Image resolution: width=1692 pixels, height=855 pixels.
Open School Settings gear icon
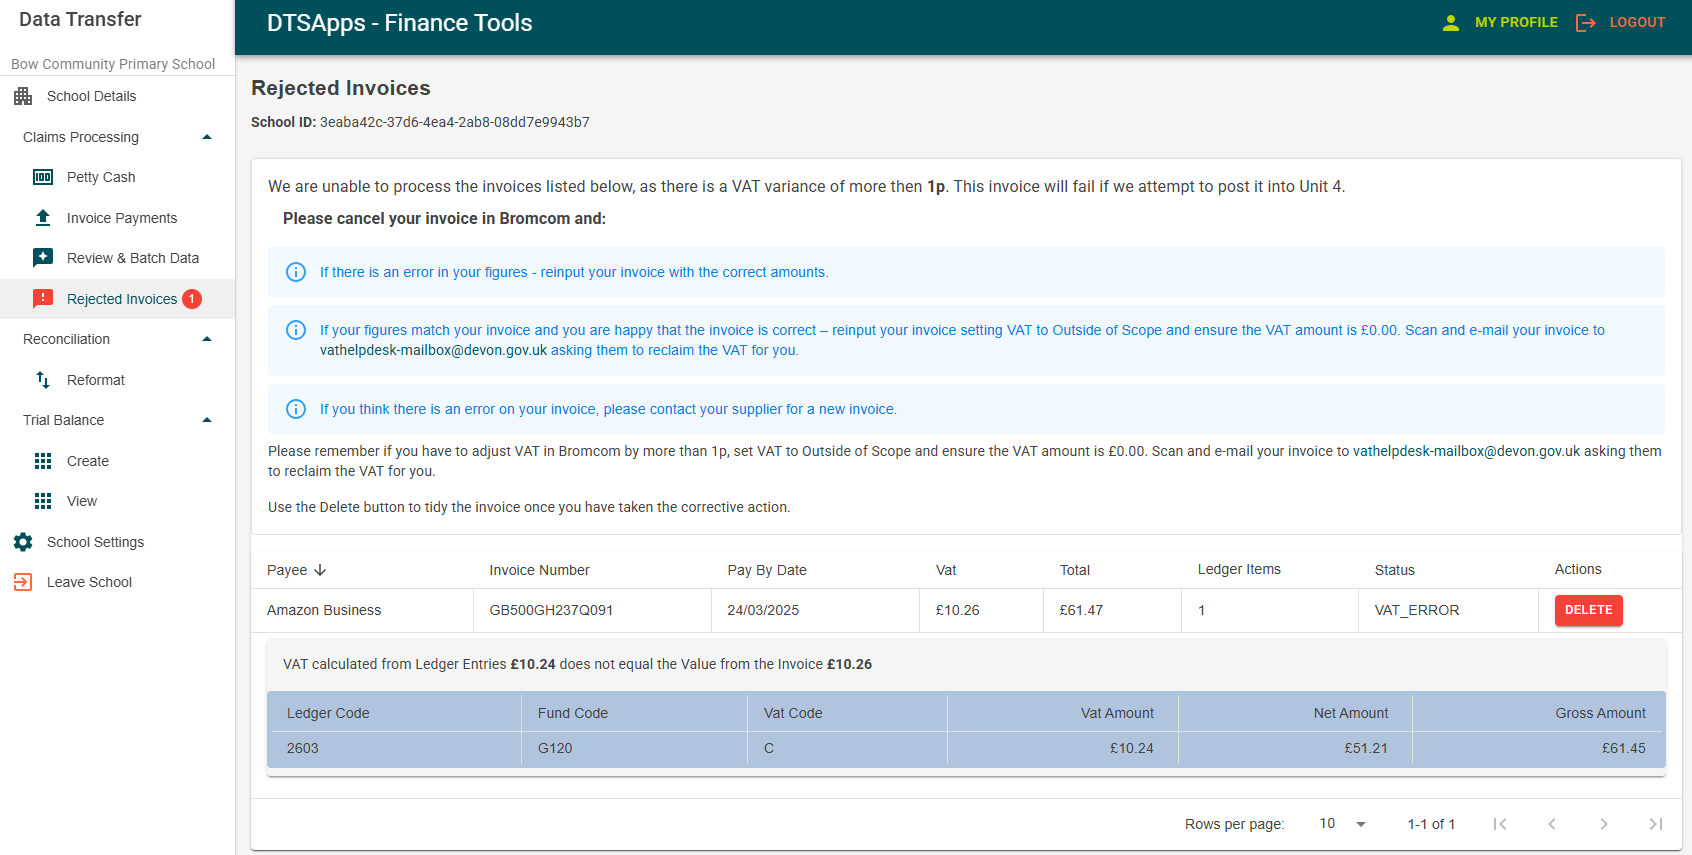[23, 542]
